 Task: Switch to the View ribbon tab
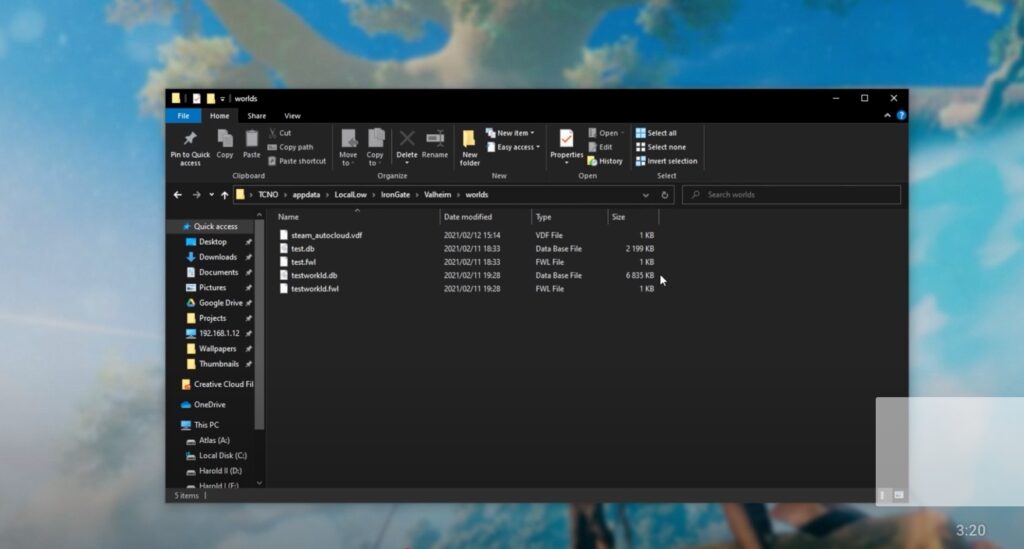click(292, 116)
